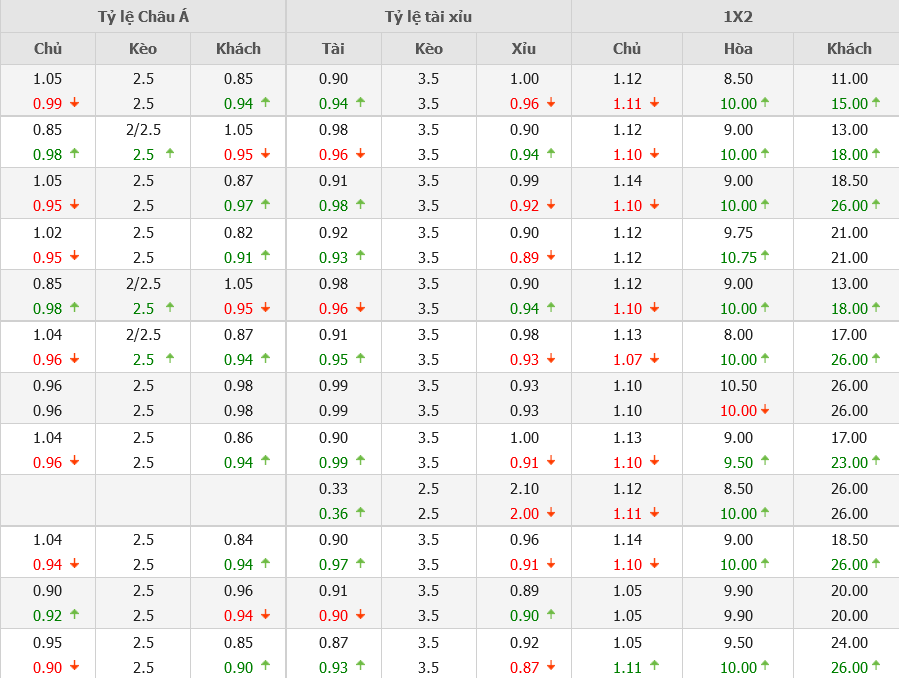Click the green up arrow beside green 1.11
This screenshot has width=899, height=678.
(654, 665)
